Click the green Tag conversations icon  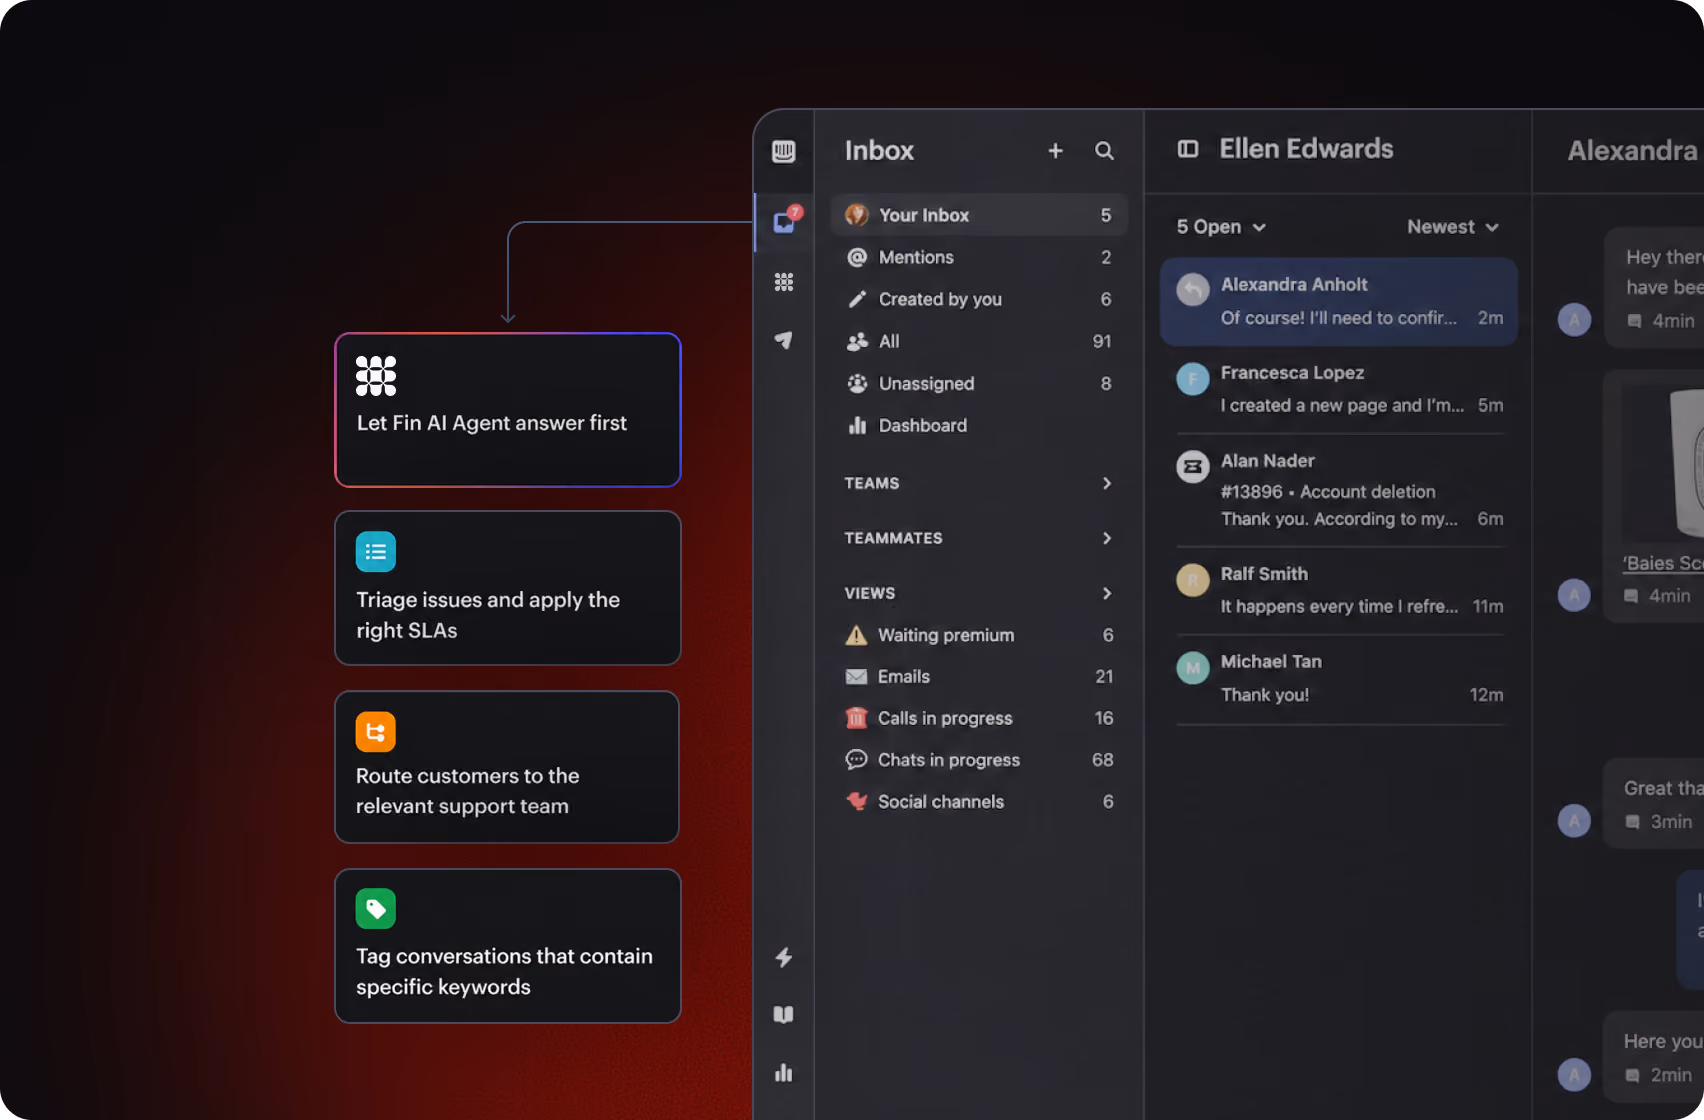[x=376, y=909]
